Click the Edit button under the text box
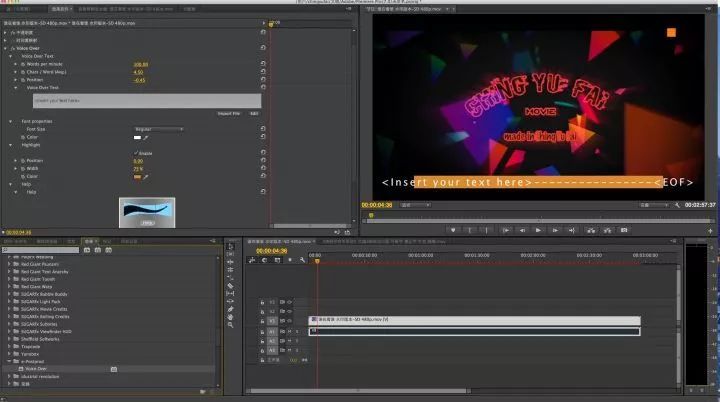Image resolution: width=720 pixels, height=402 pixels. click(x=254, y=113)
